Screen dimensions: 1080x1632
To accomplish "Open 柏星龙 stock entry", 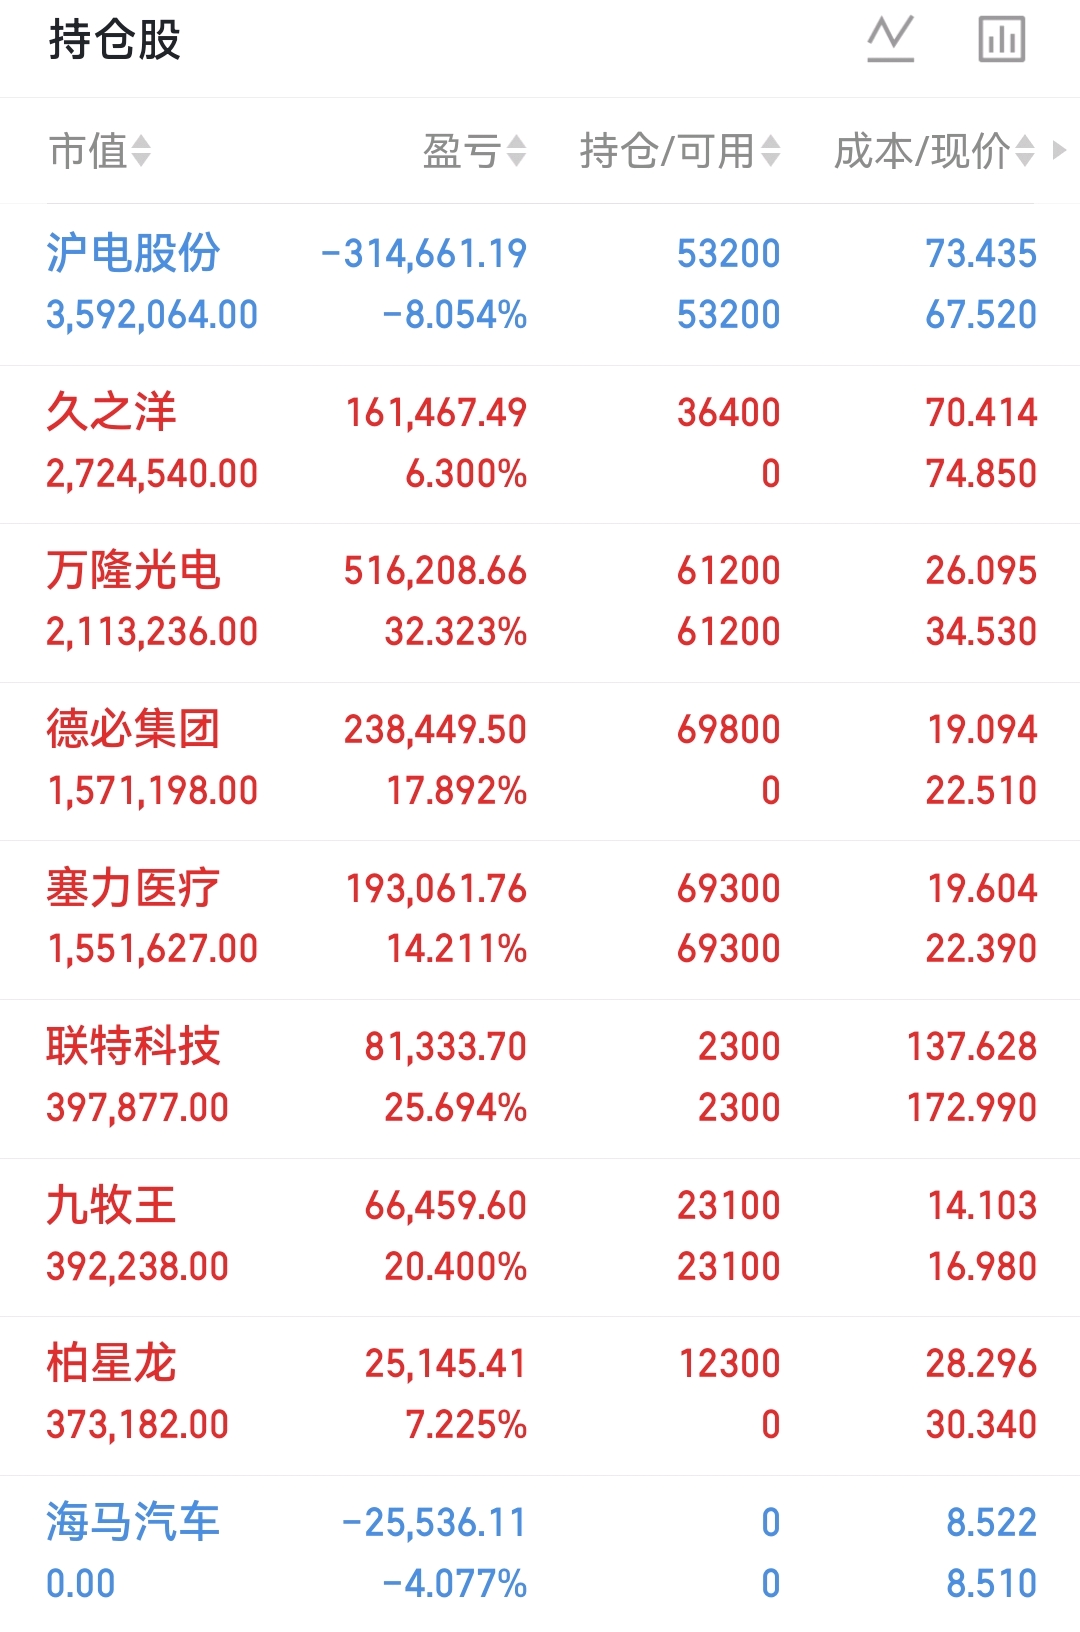I will pos(111,1363).
